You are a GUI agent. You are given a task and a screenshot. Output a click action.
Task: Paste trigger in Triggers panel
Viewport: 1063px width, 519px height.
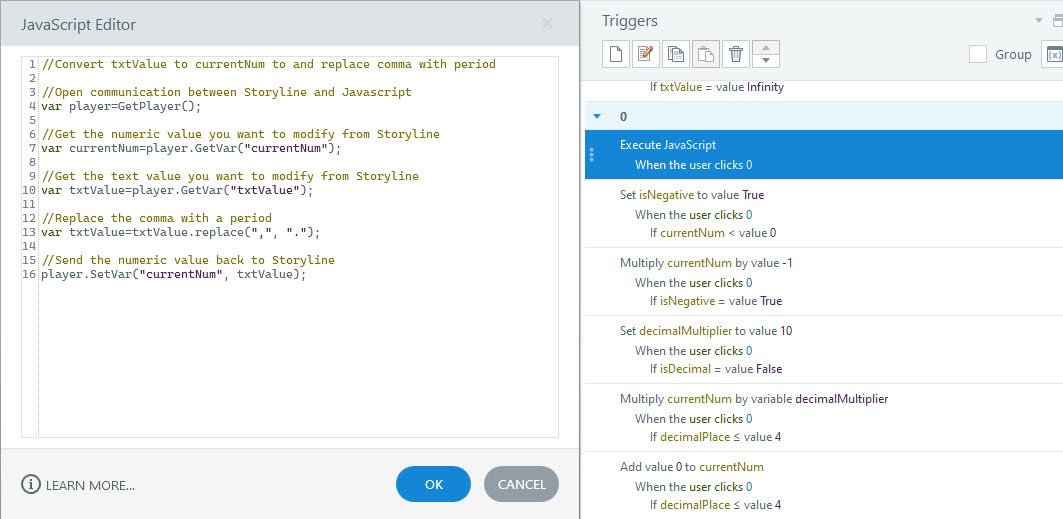pos(706,54)
